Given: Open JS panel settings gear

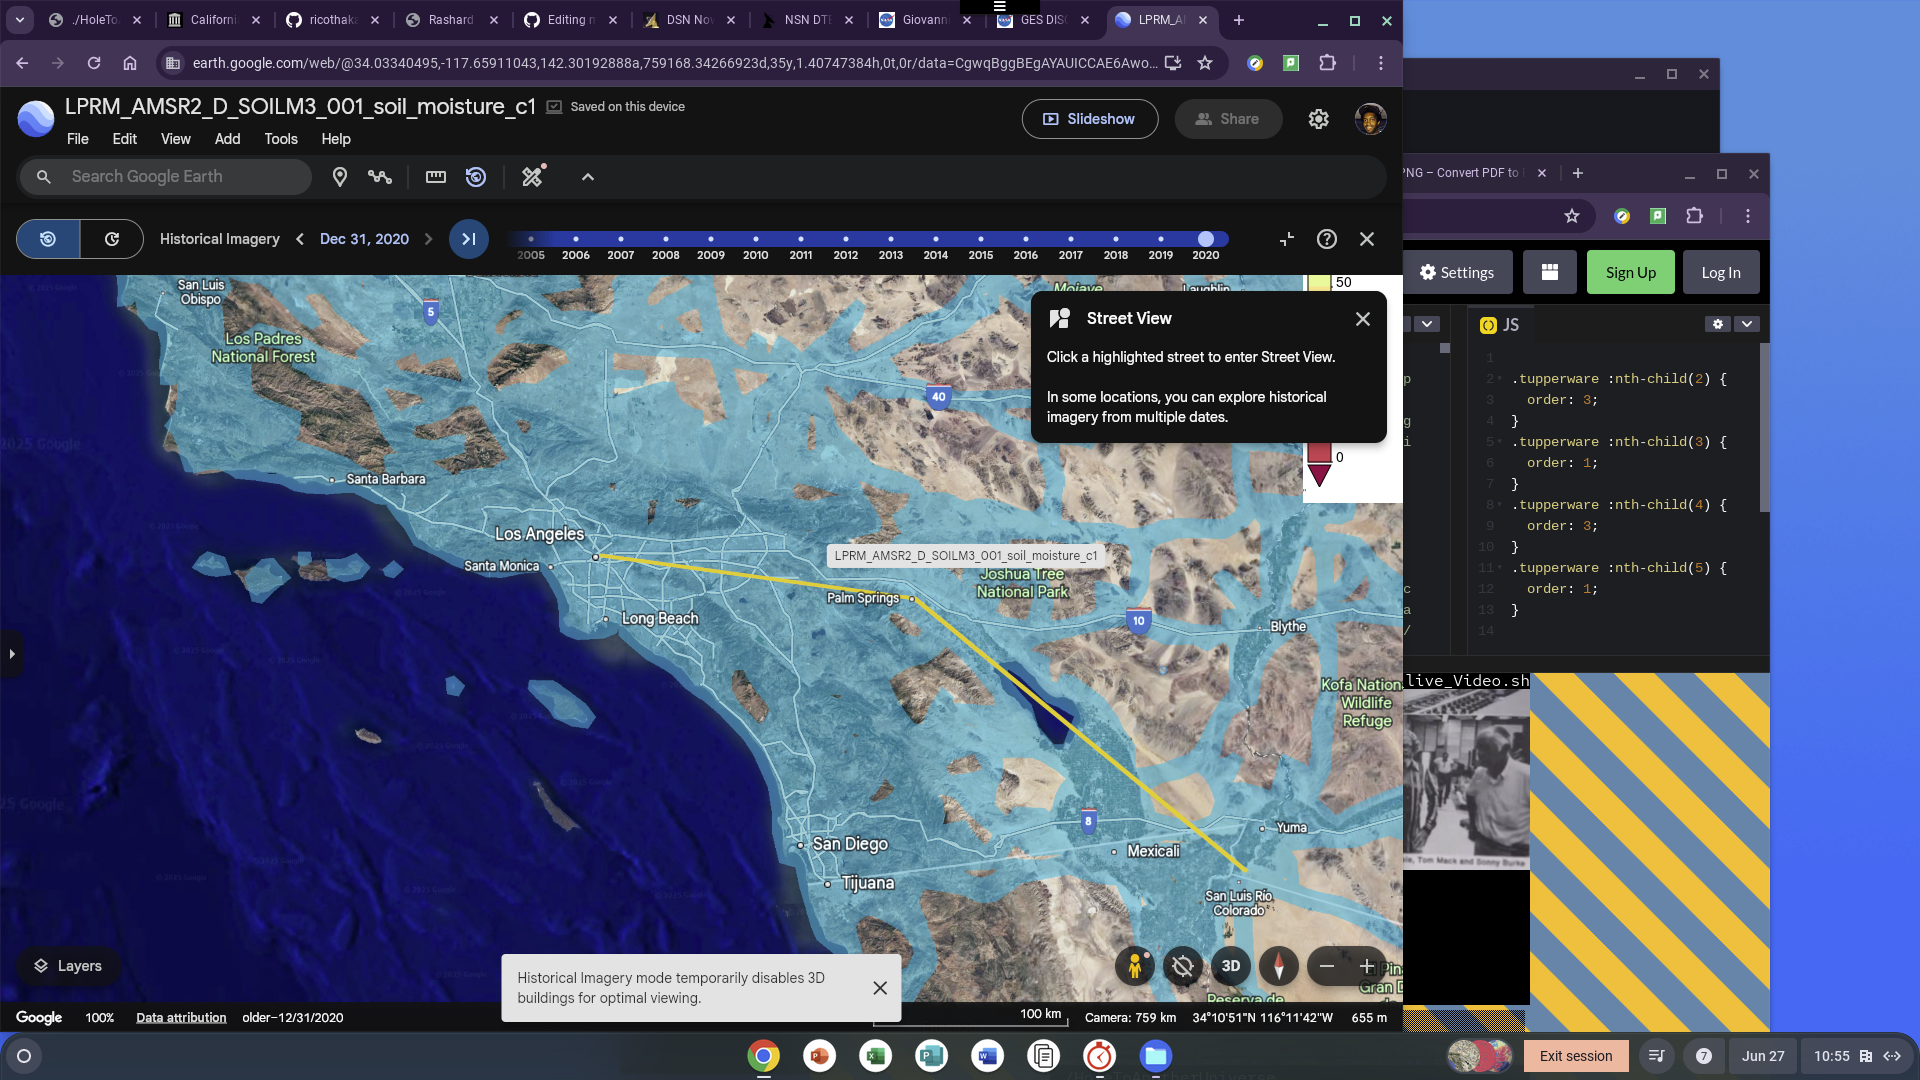Looking at the screenshot, I should coord(1718,324).
